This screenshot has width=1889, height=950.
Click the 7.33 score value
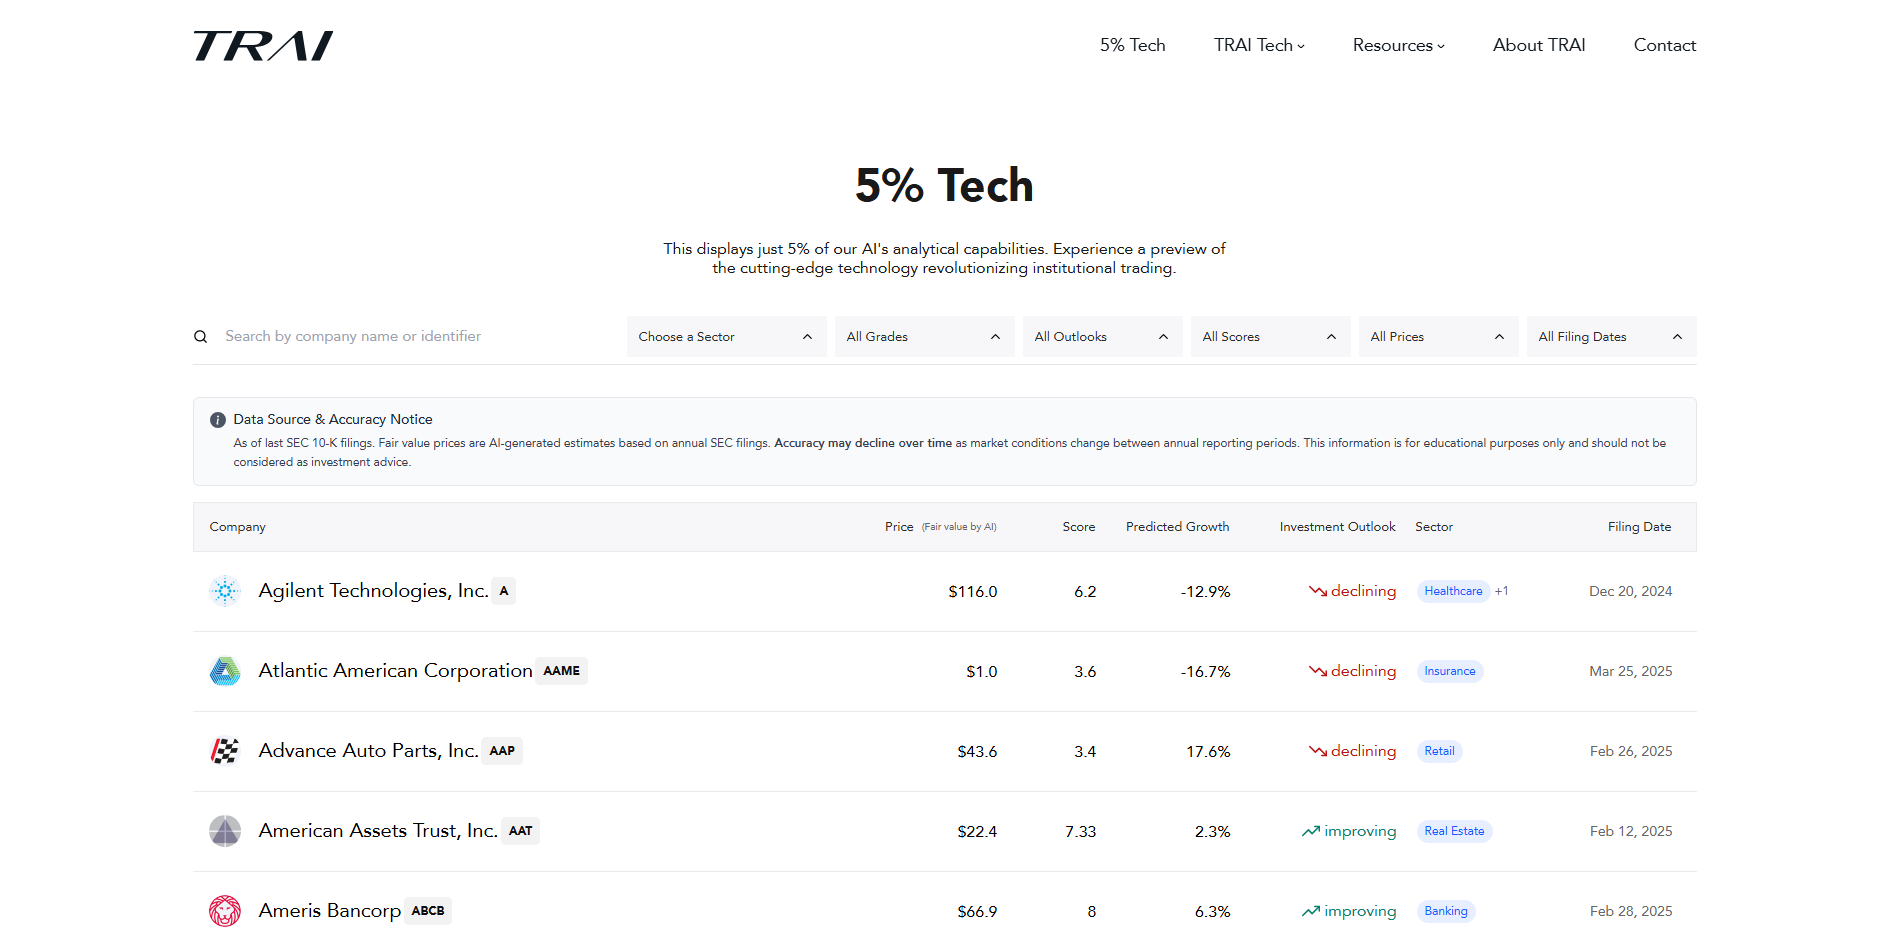point(1081,832)
